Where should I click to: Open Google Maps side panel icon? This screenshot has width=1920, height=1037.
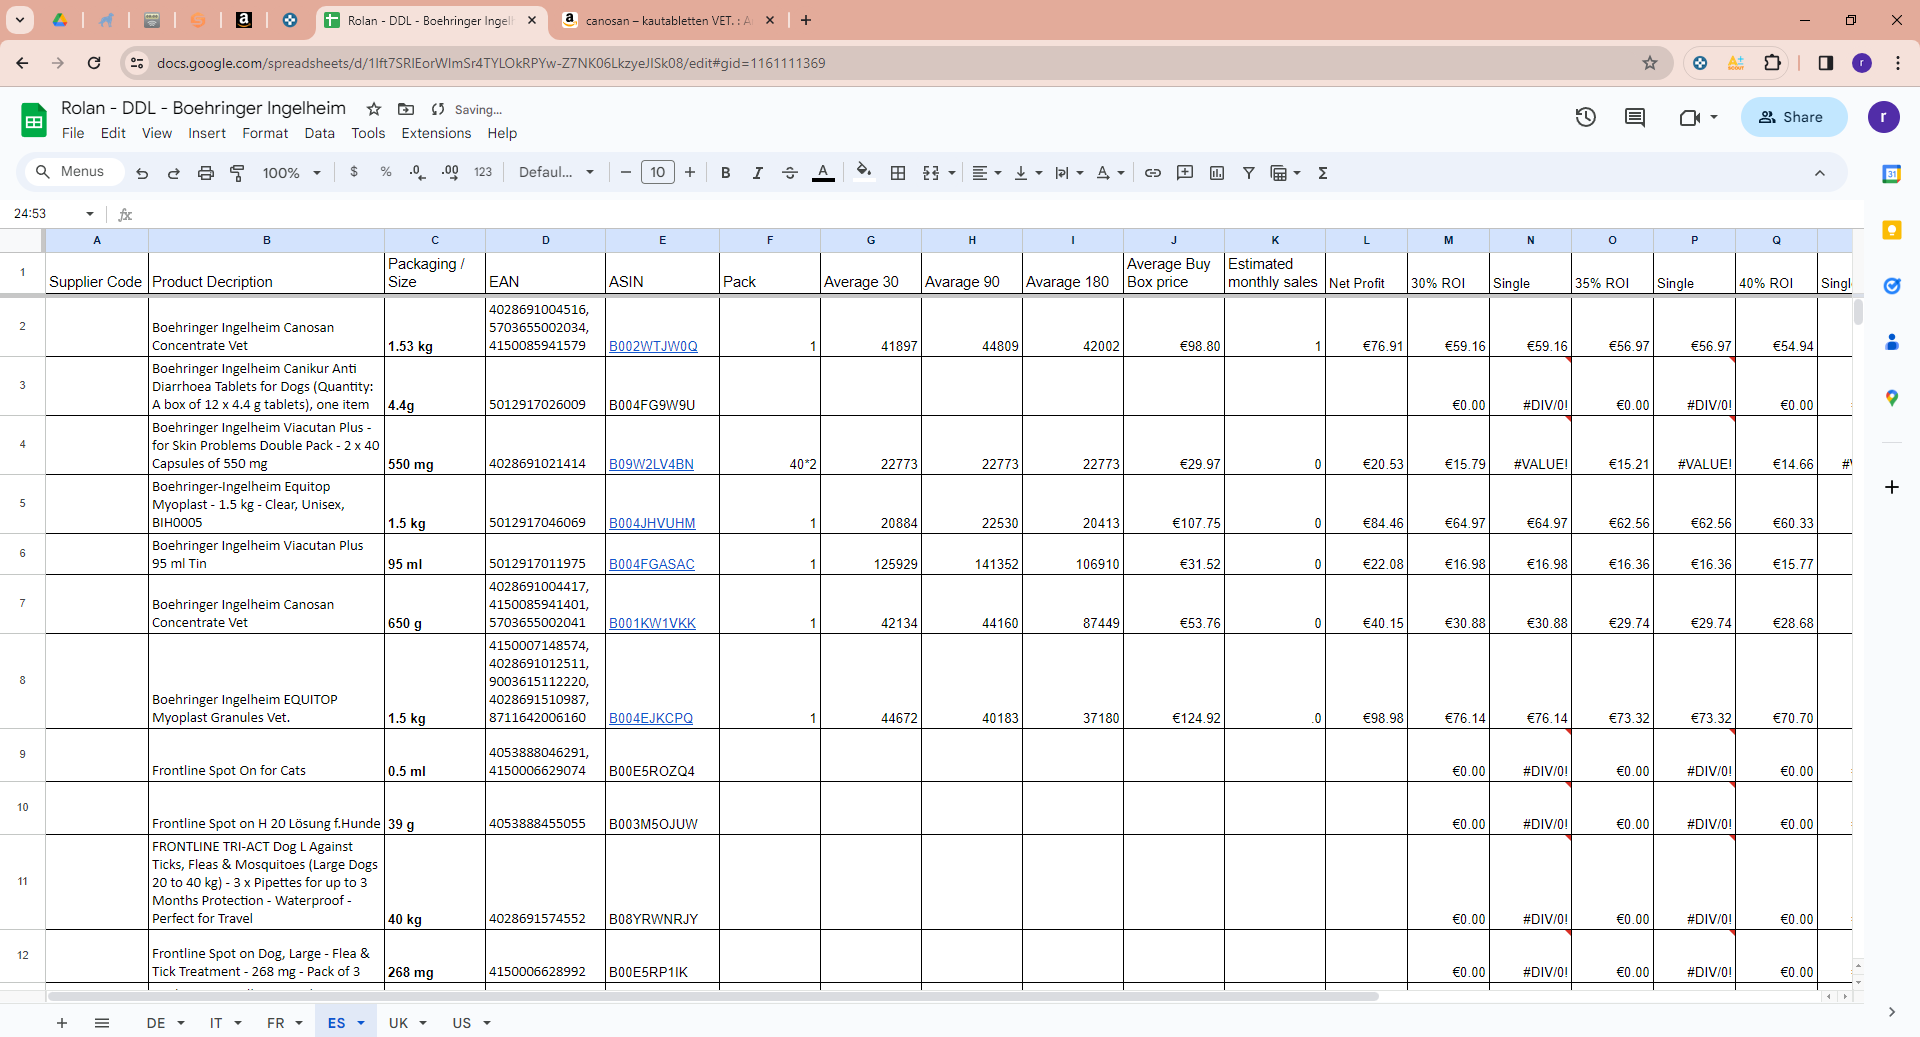(1892, 398)
